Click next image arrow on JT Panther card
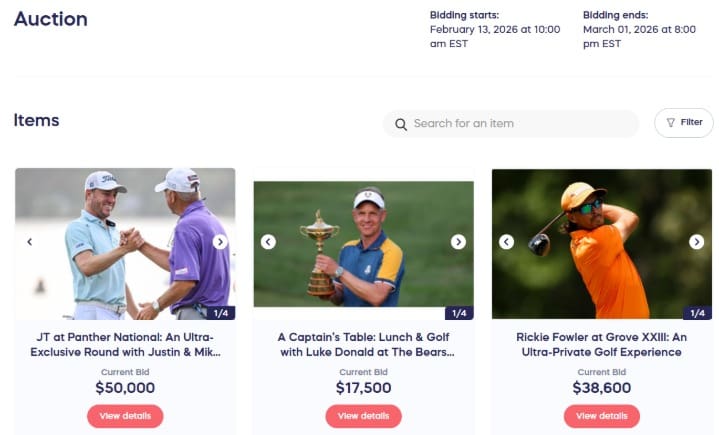719x435 pixels. [x=220, y=242]
